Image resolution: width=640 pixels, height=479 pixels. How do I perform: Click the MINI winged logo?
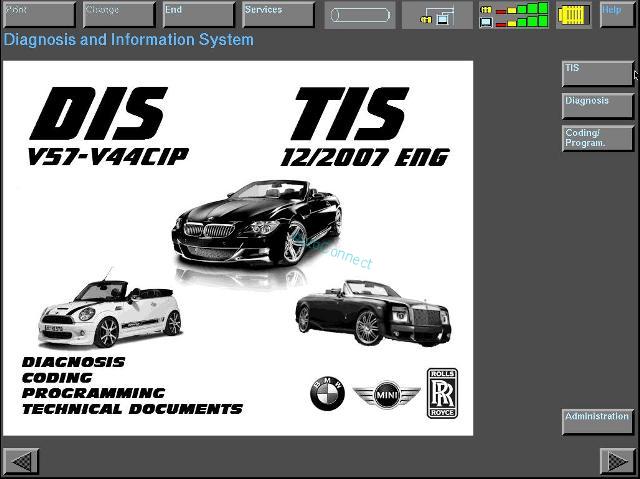(387, 395)
